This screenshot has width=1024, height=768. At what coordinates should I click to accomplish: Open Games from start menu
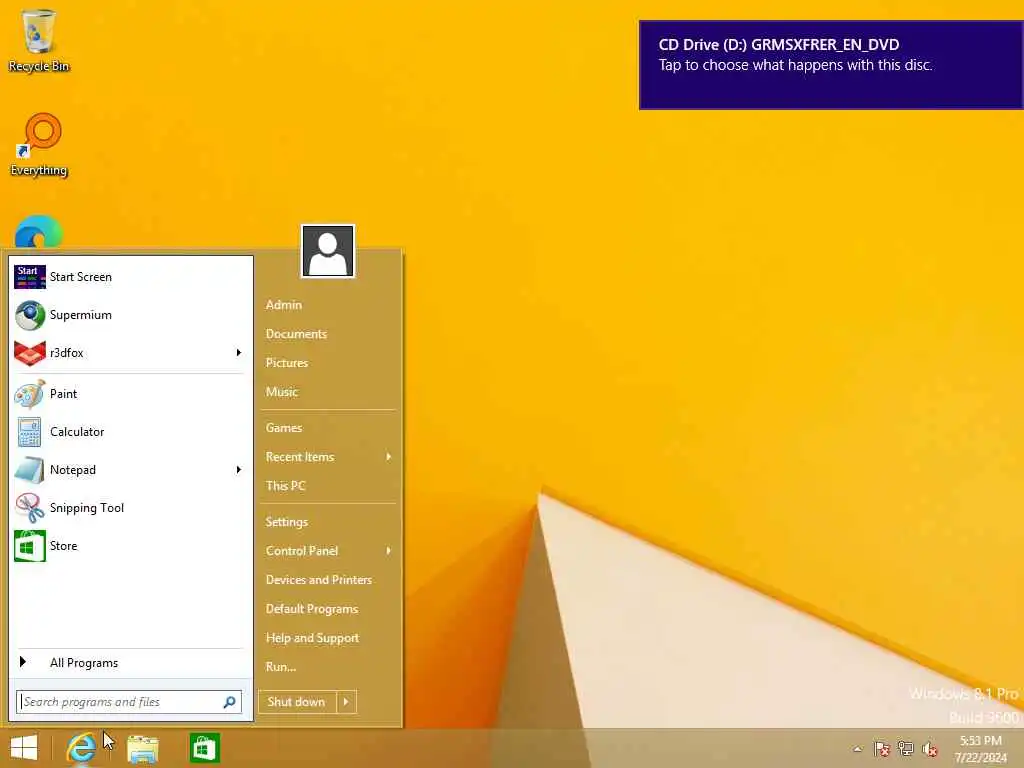[283, 428]
